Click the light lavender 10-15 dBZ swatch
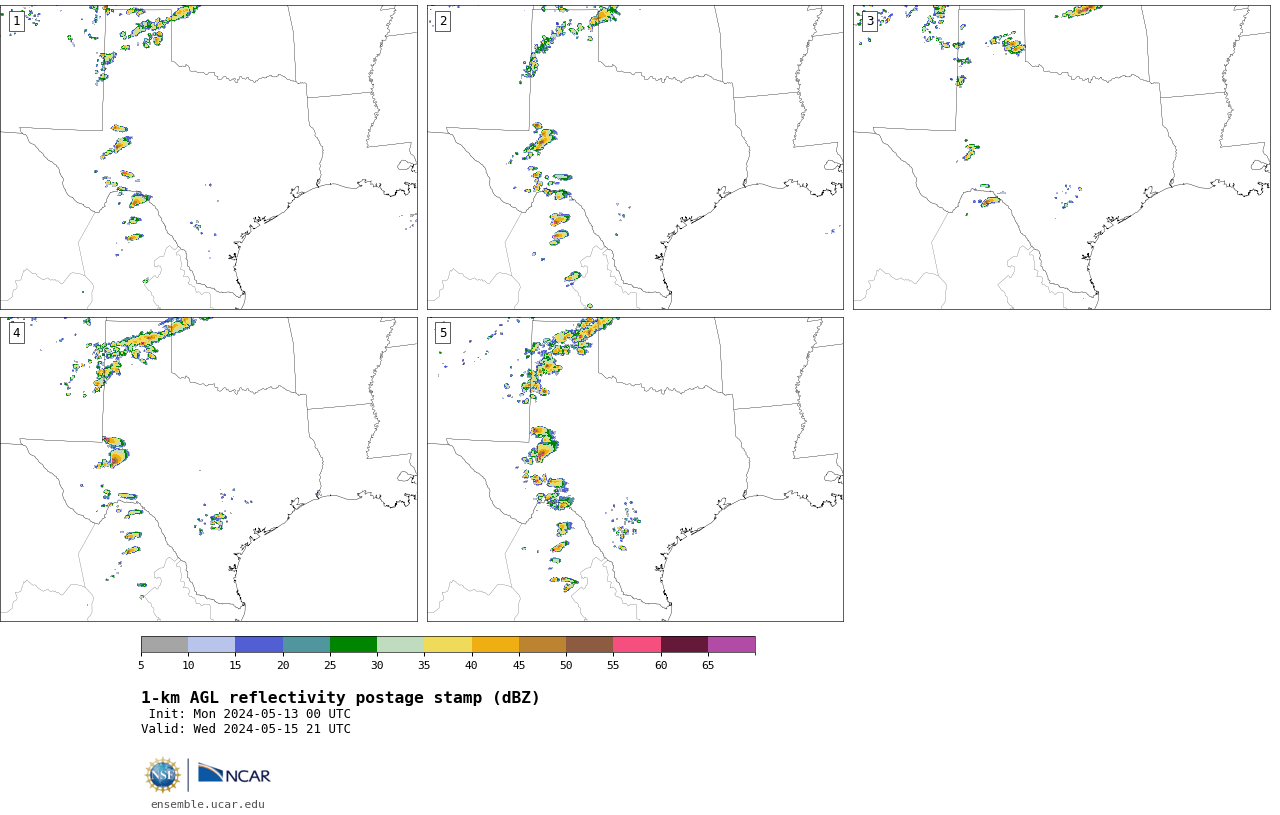This screenshot has width=1280, height=815. [x=212, y=644]
